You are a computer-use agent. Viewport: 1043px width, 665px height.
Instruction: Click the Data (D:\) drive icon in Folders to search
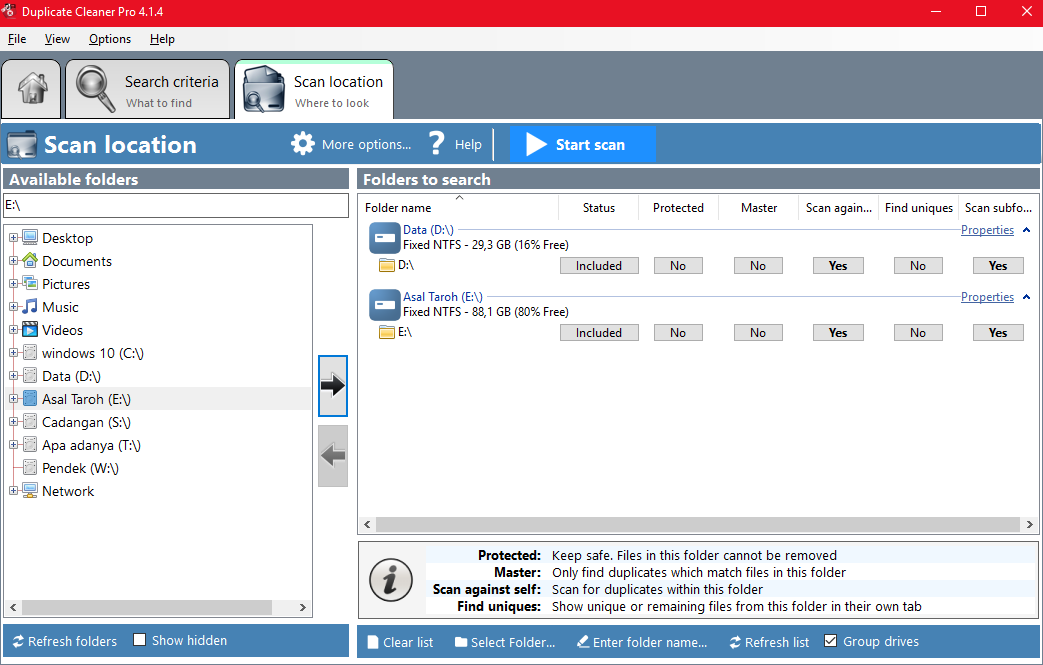click(x=384, y=238)
